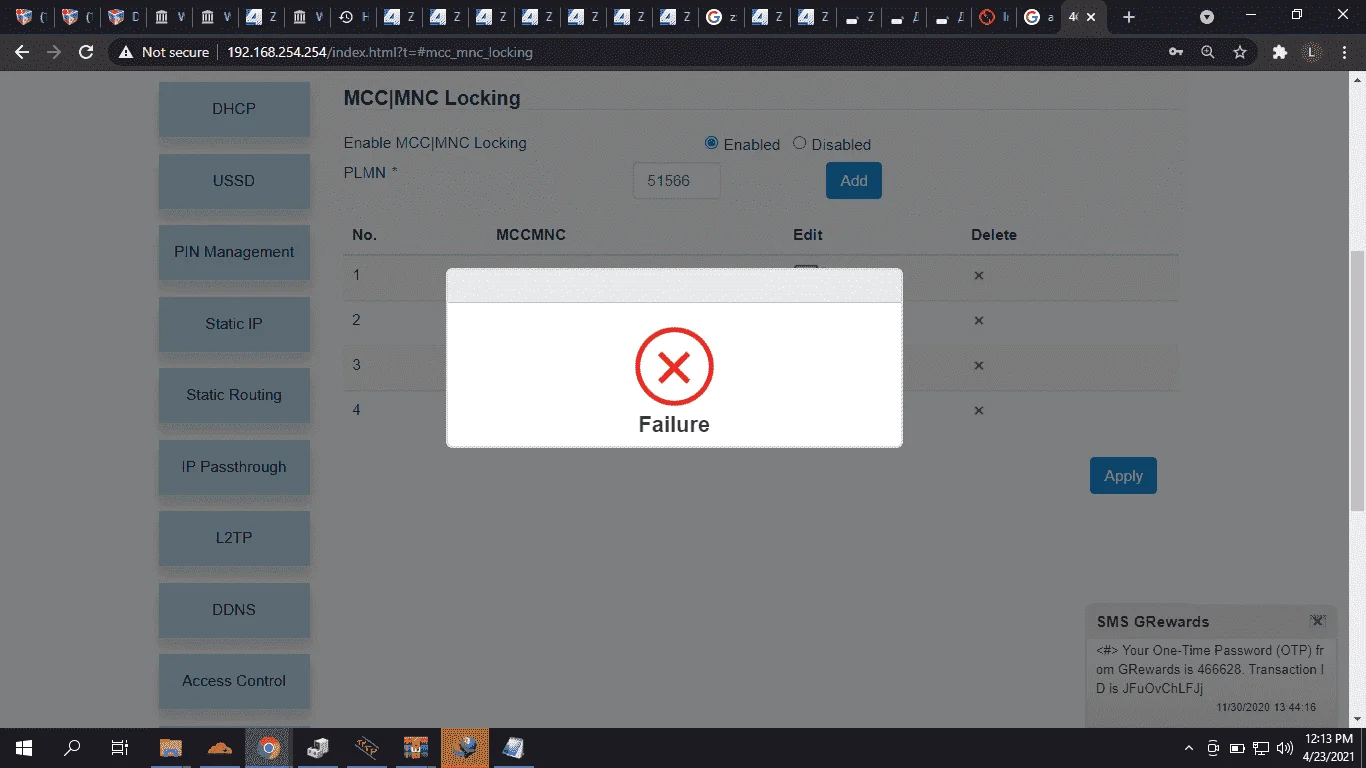Image resolution: width=1366 pixels, height=768 pixels.
Task: Switch to the History browser tab
Action: pyautogui.click(x=354, y=17)
